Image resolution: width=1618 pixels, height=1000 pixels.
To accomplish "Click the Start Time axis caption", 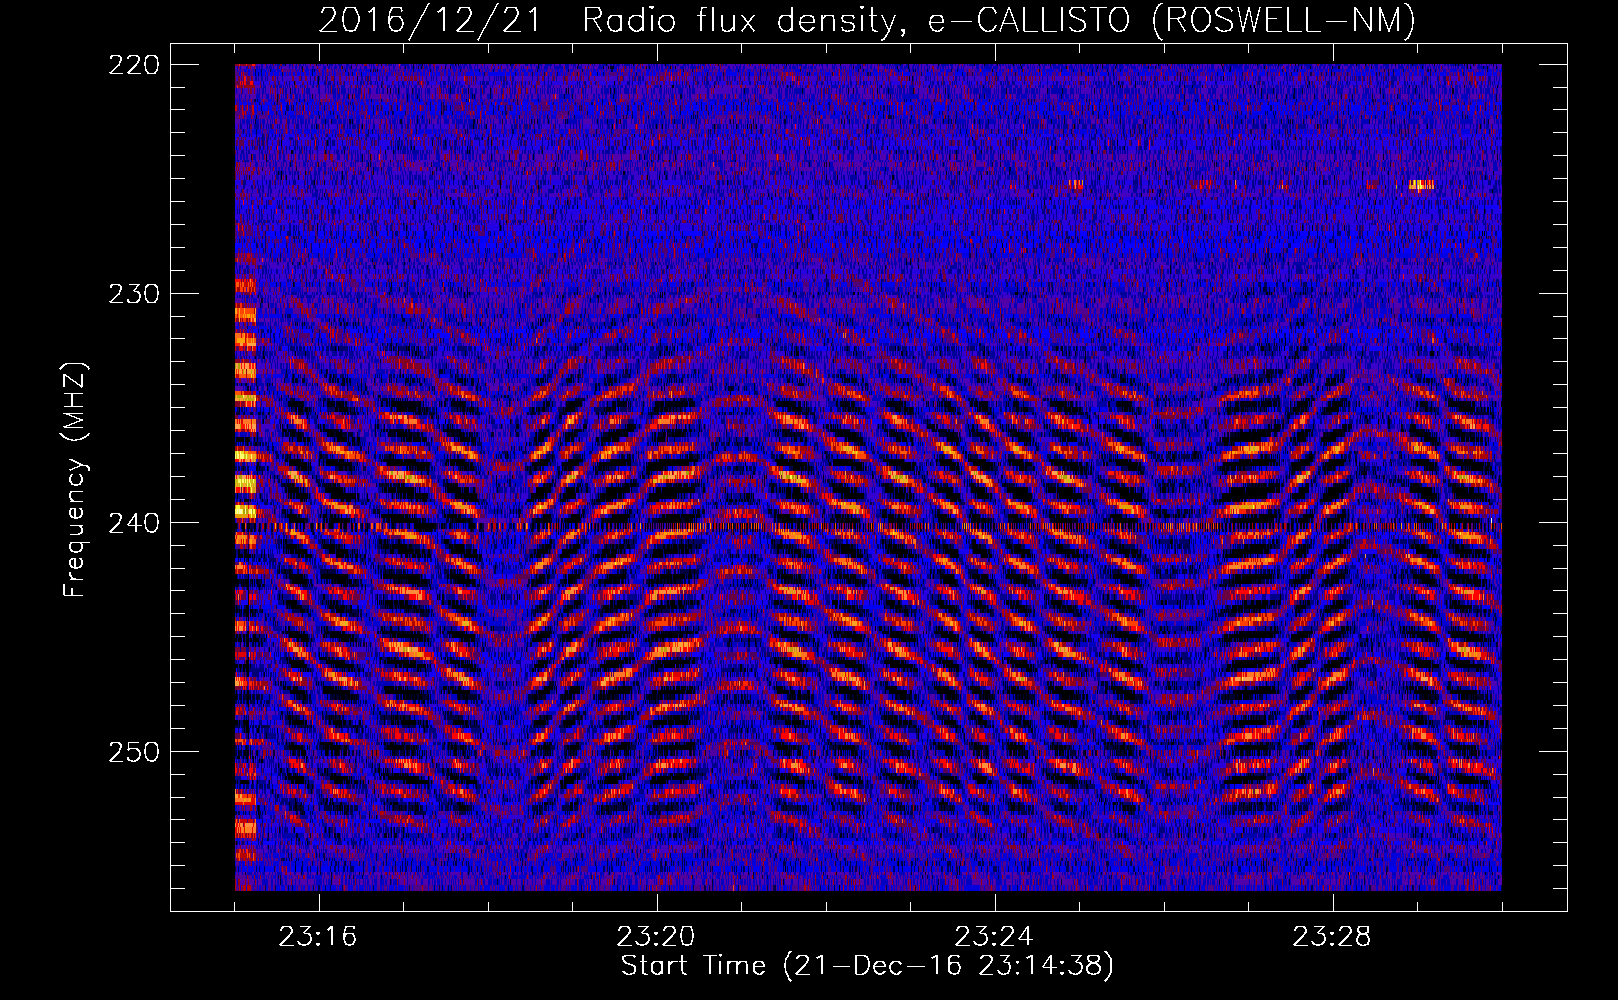I will [867, 966].
